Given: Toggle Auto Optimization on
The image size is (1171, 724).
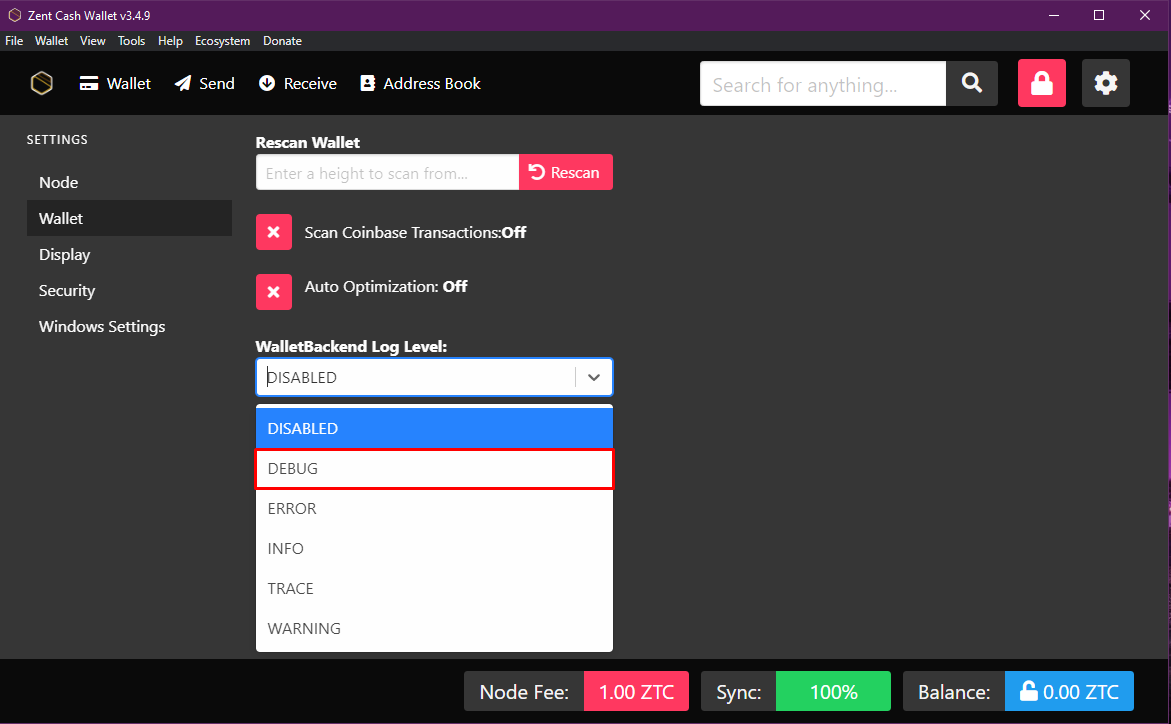Looking at the screenshot, I should pos(273,291).
